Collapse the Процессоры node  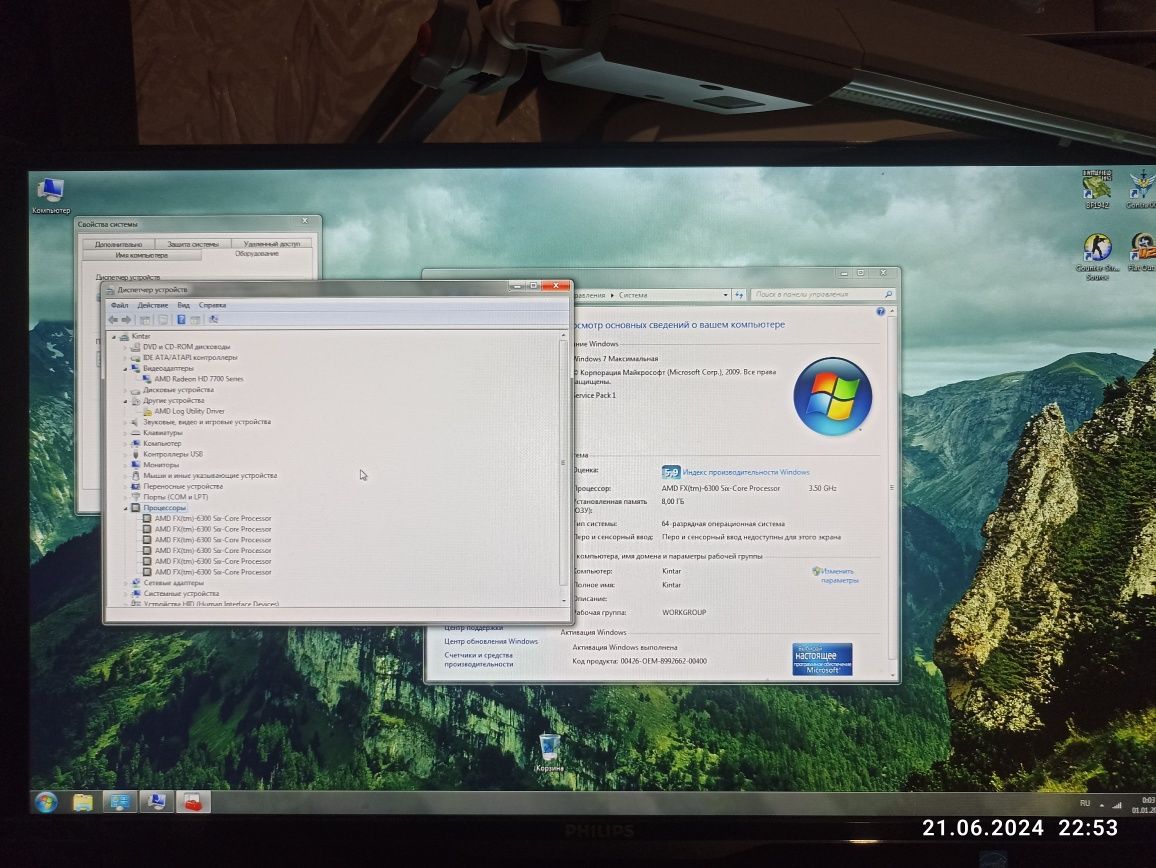125,508
